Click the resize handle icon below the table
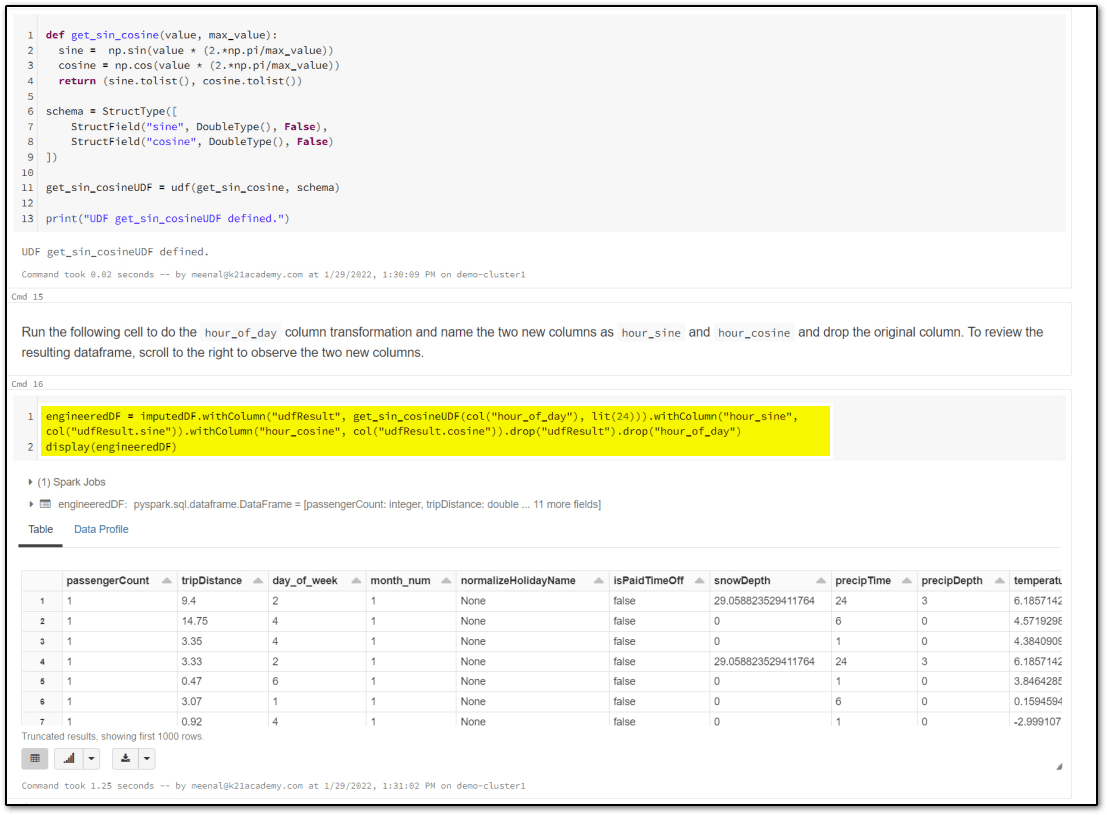This screenshot has width=1107, height=815. [x=1057, y=765]
